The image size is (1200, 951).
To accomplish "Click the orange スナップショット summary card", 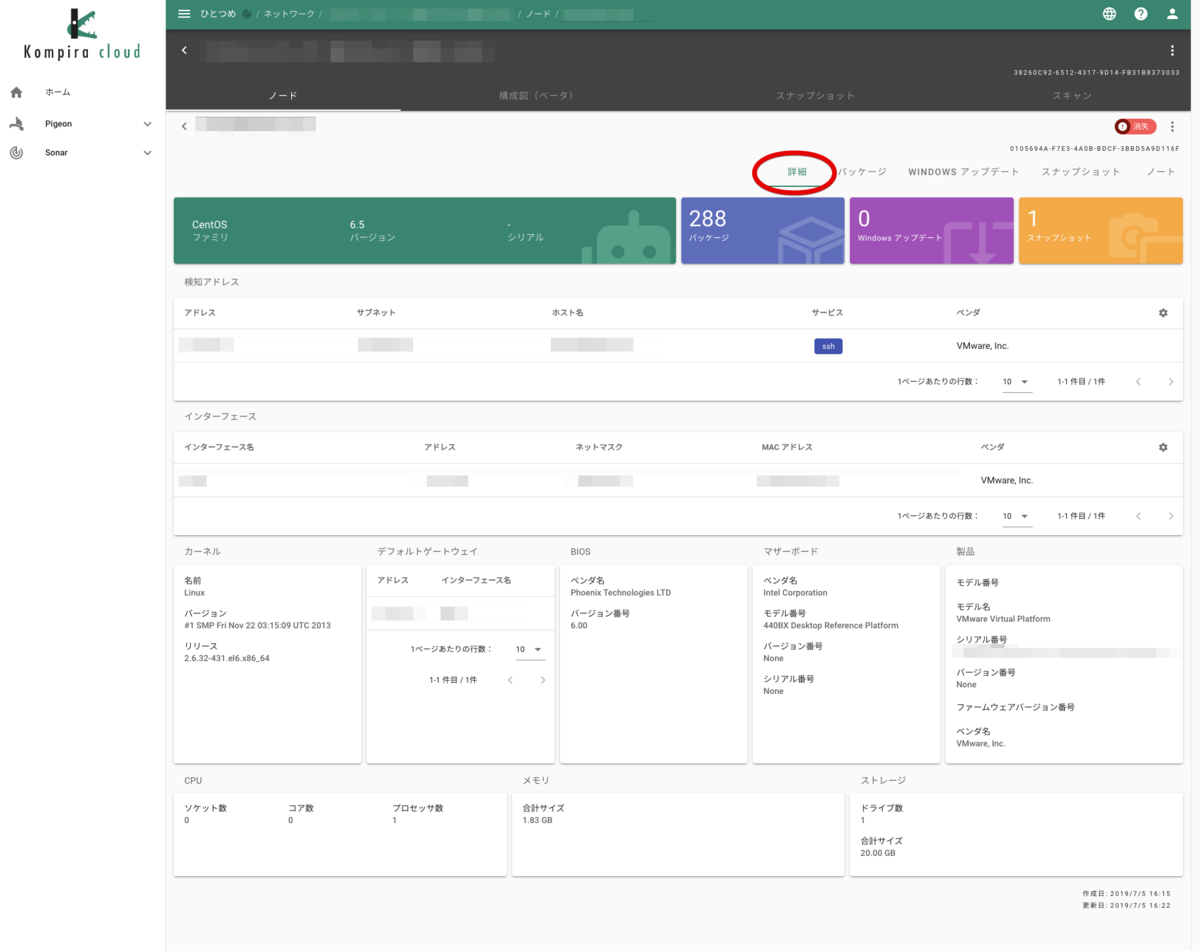I will click(x=1100, y=231).
